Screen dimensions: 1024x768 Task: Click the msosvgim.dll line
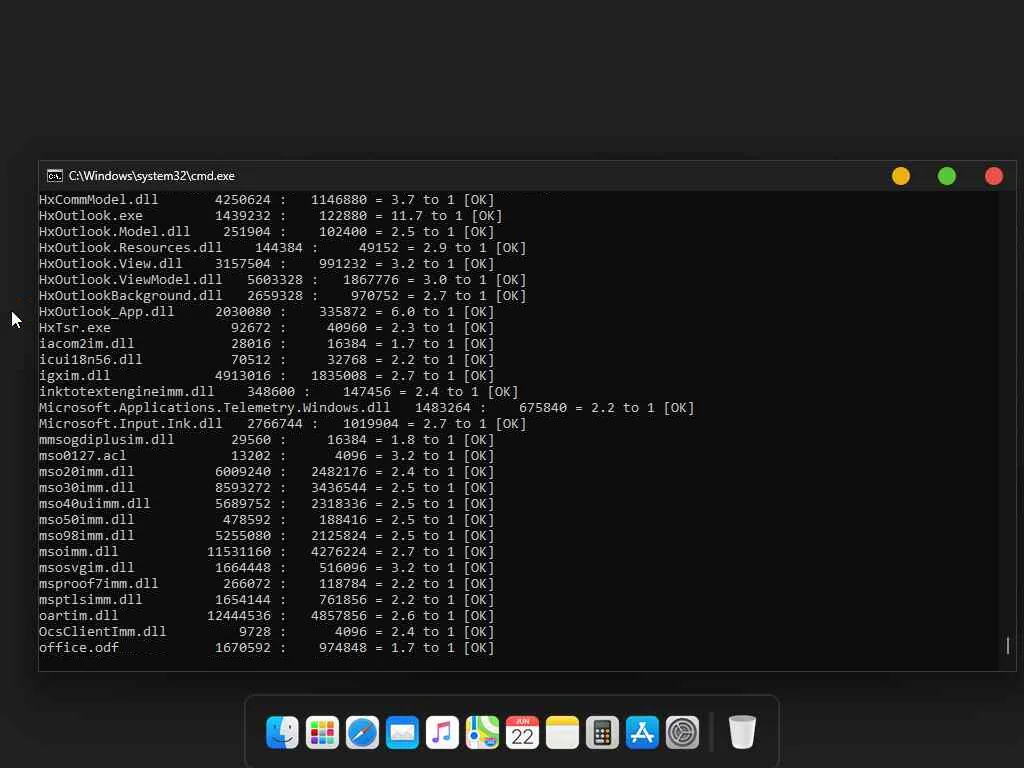point(266,568)
